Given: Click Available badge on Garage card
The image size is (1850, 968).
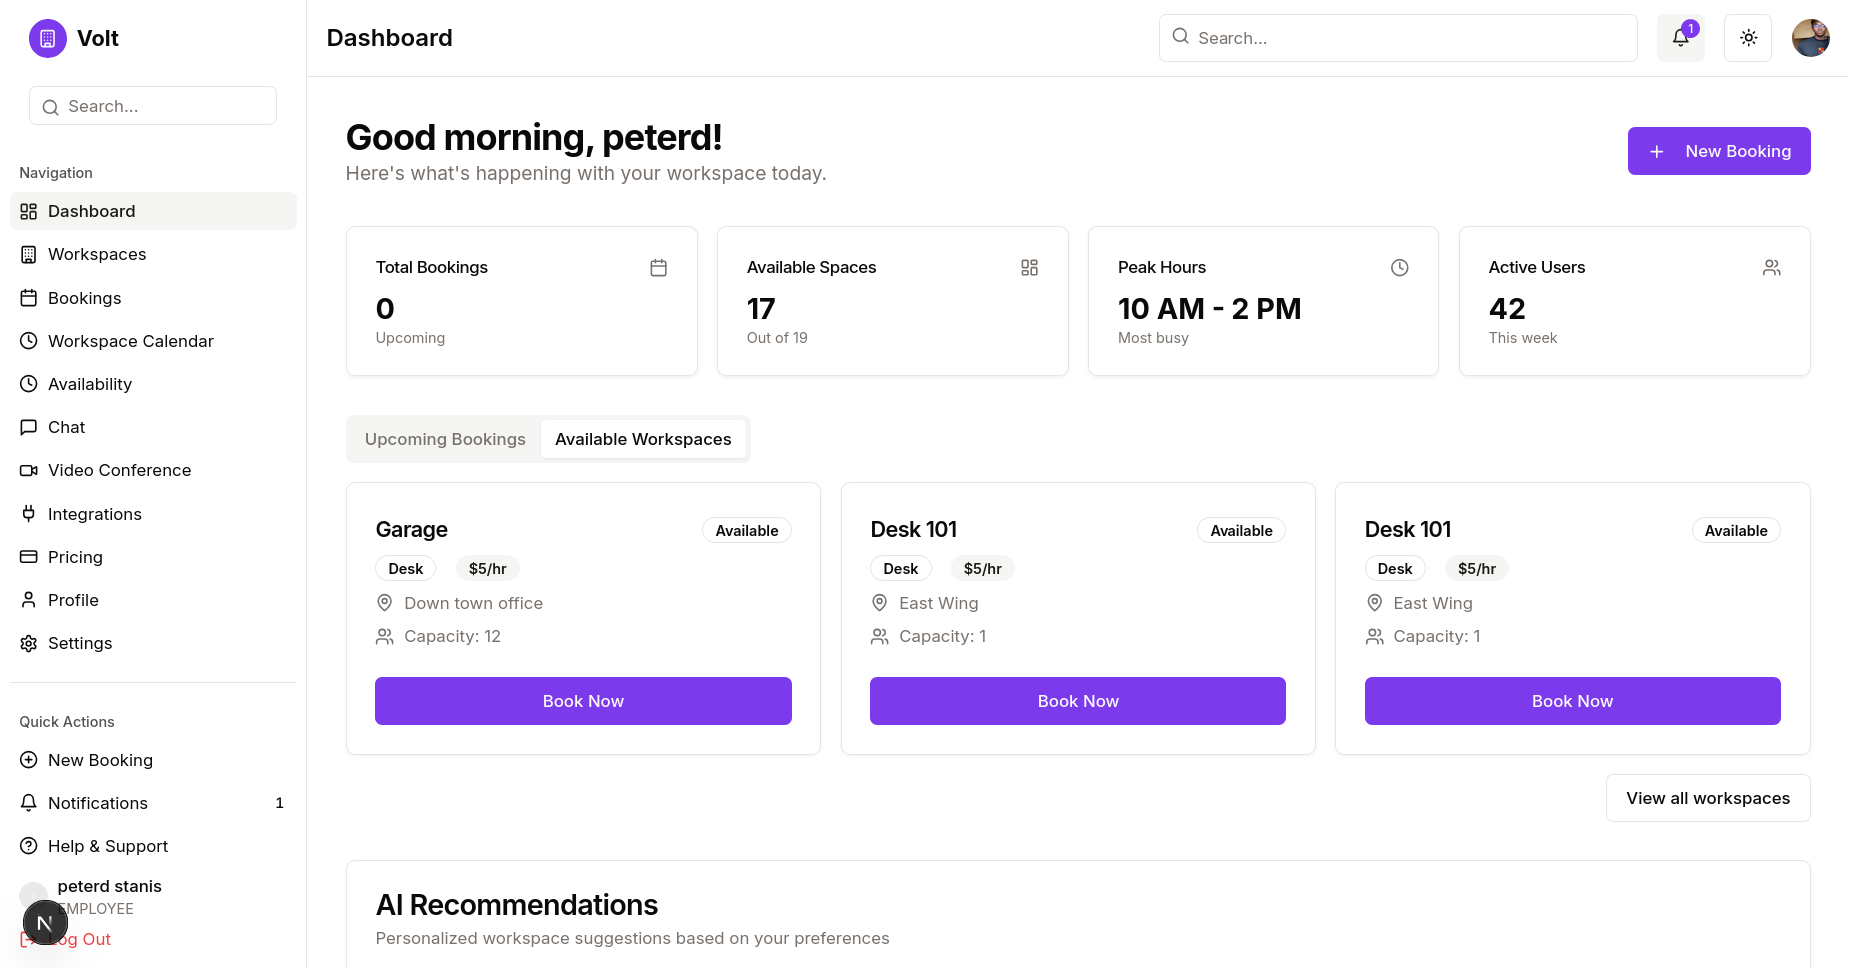Looking at the screenshot, I should [x=747, y=531].
